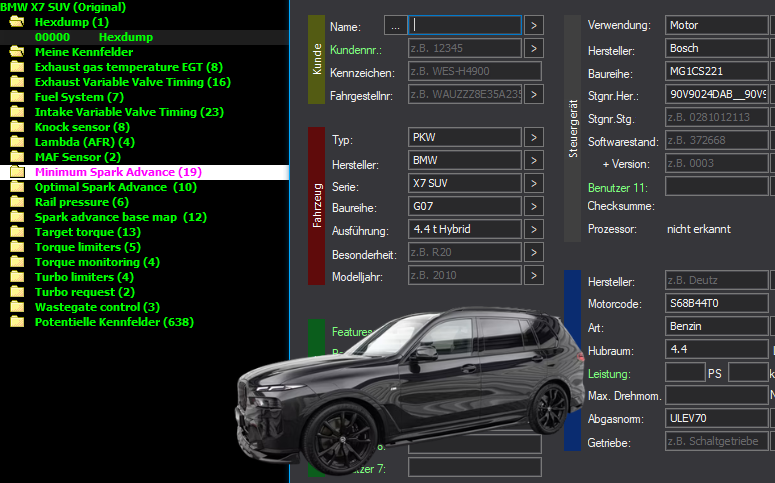
Task: Open the Name arrow button
Action: [x=534, y=25]
